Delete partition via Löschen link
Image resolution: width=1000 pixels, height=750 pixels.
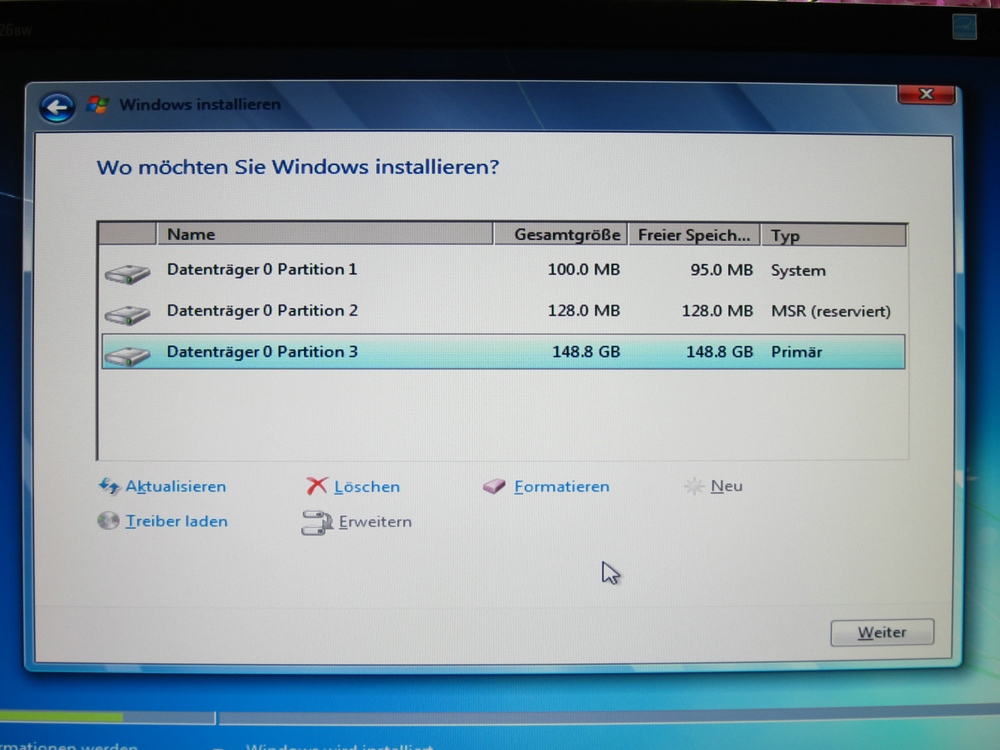tap(367, 487)
